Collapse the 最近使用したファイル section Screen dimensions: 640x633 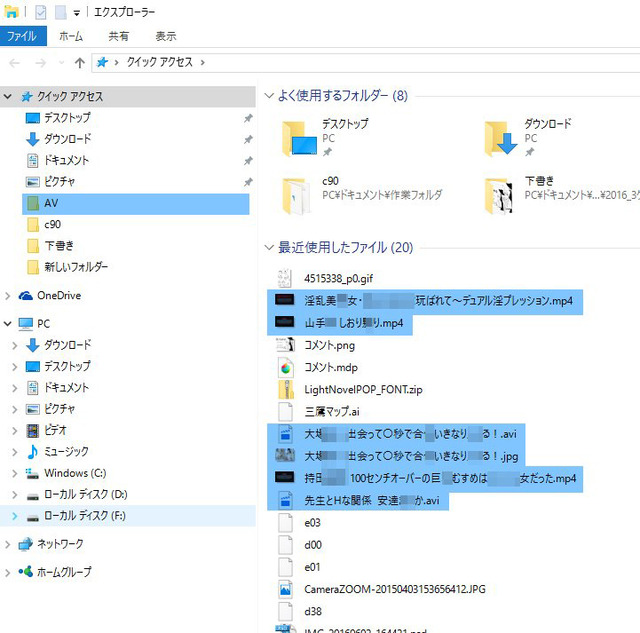(x=269, y=247)
